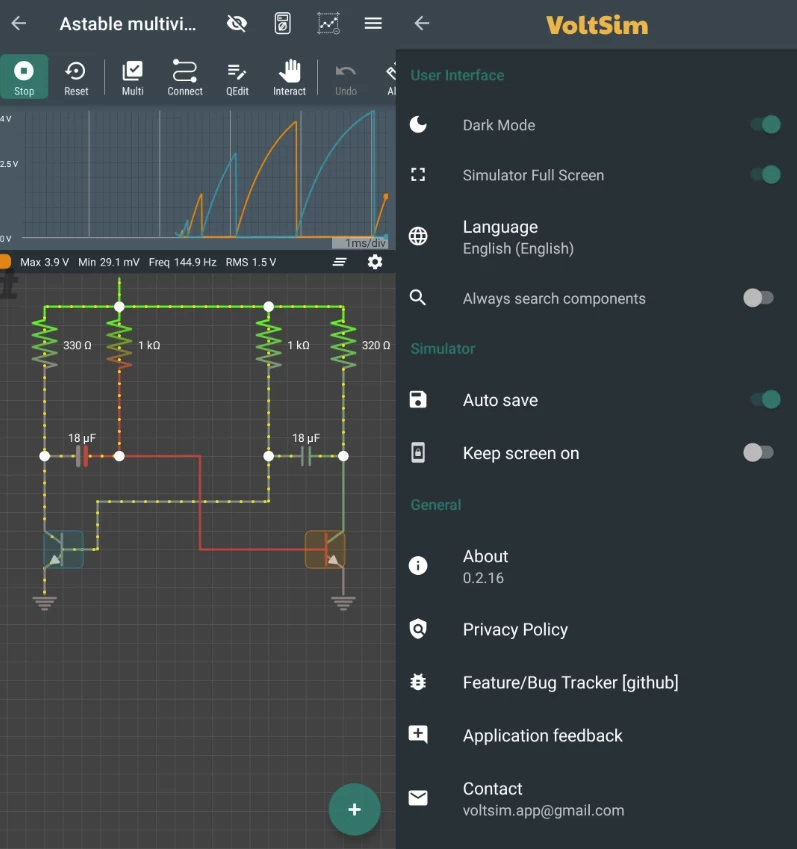Switch to Interact hand mode
This screenshot has width=797, height=849.
tap(289, 77)
